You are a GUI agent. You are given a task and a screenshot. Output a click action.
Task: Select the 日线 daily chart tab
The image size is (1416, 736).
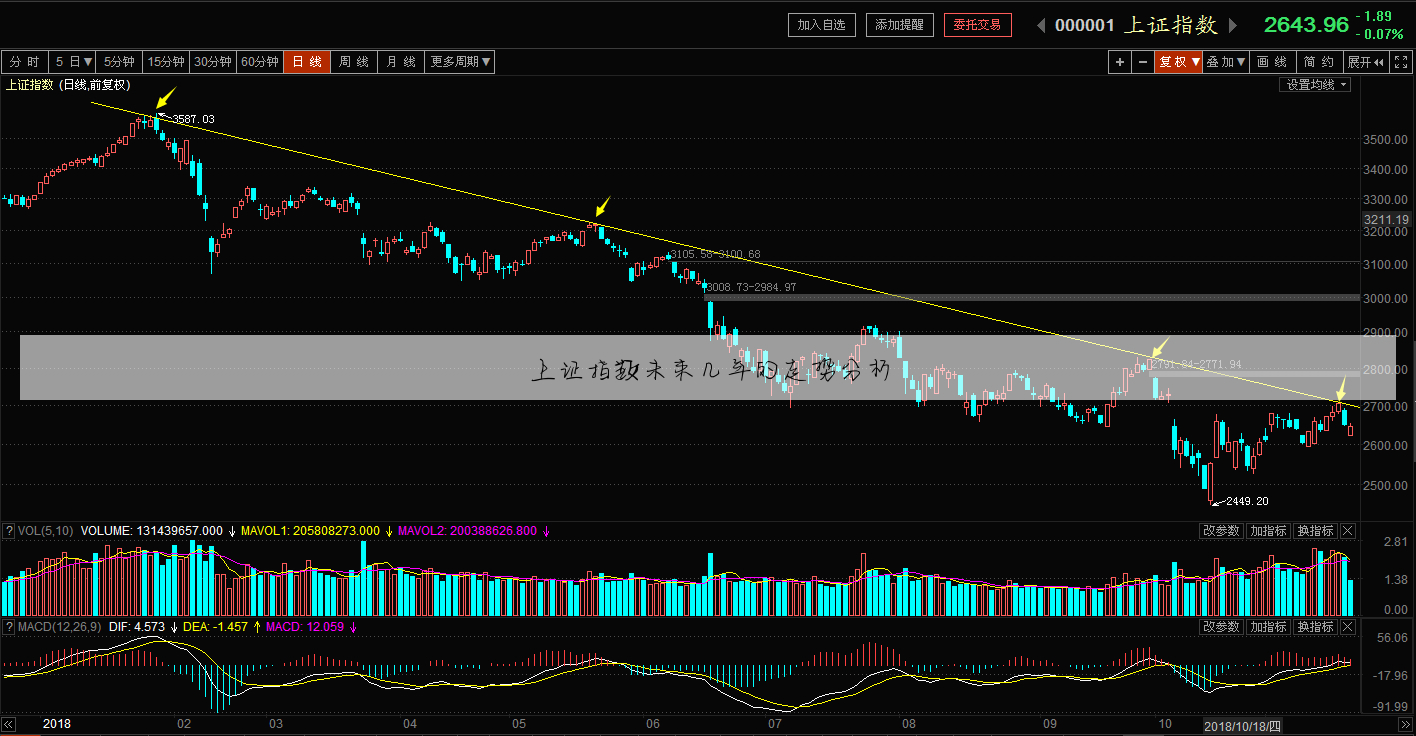pos(307,62)
